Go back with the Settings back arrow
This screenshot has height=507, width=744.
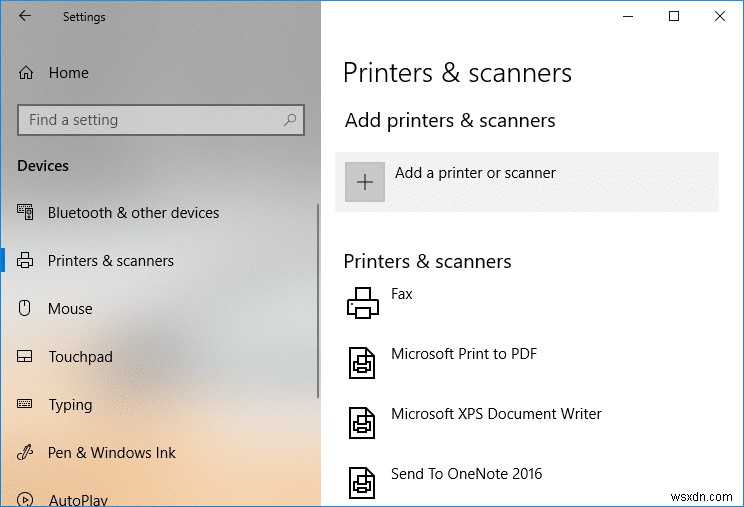[25, 16]
